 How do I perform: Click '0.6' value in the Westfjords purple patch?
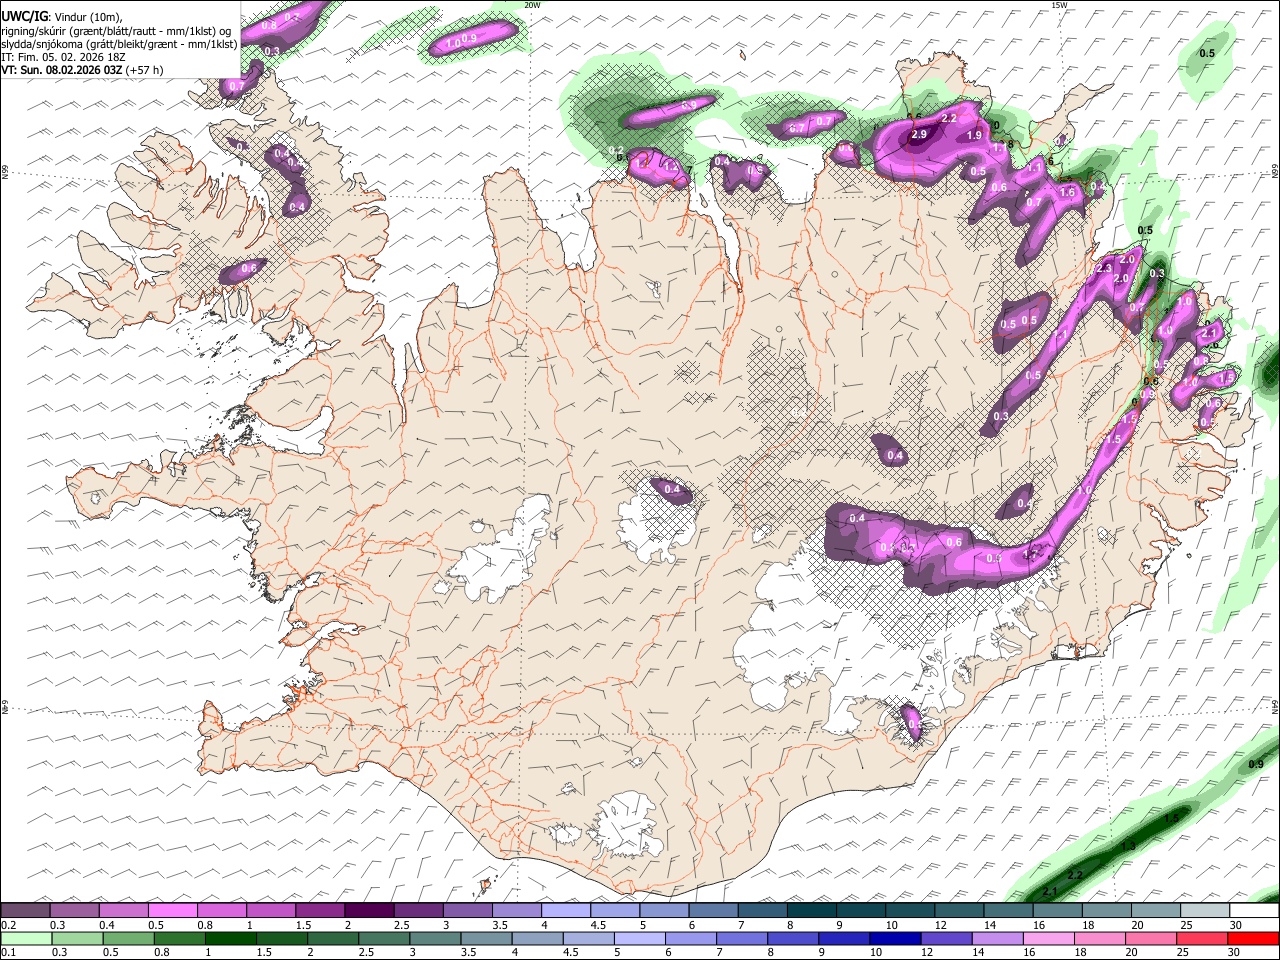click(248, 268)
